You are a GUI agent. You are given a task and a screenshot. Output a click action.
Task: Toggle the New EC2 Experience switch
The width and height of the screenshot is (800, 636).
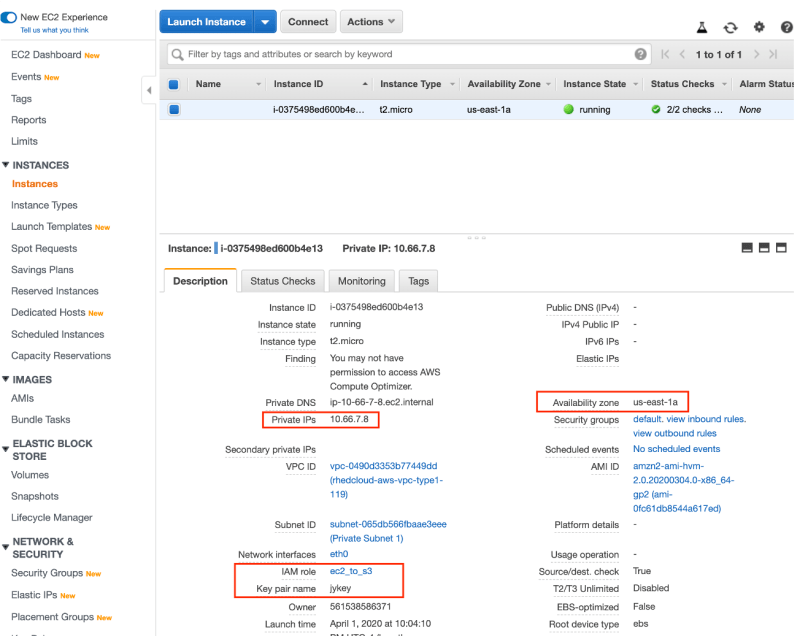coord(9,18)
